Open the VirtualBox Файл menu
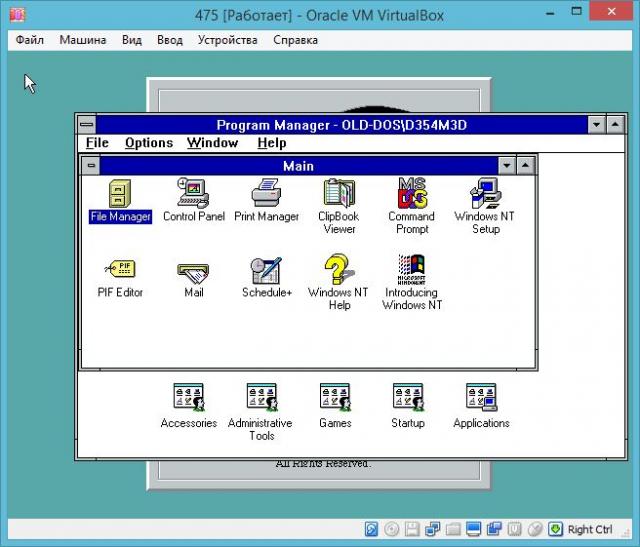 [29, 40]
